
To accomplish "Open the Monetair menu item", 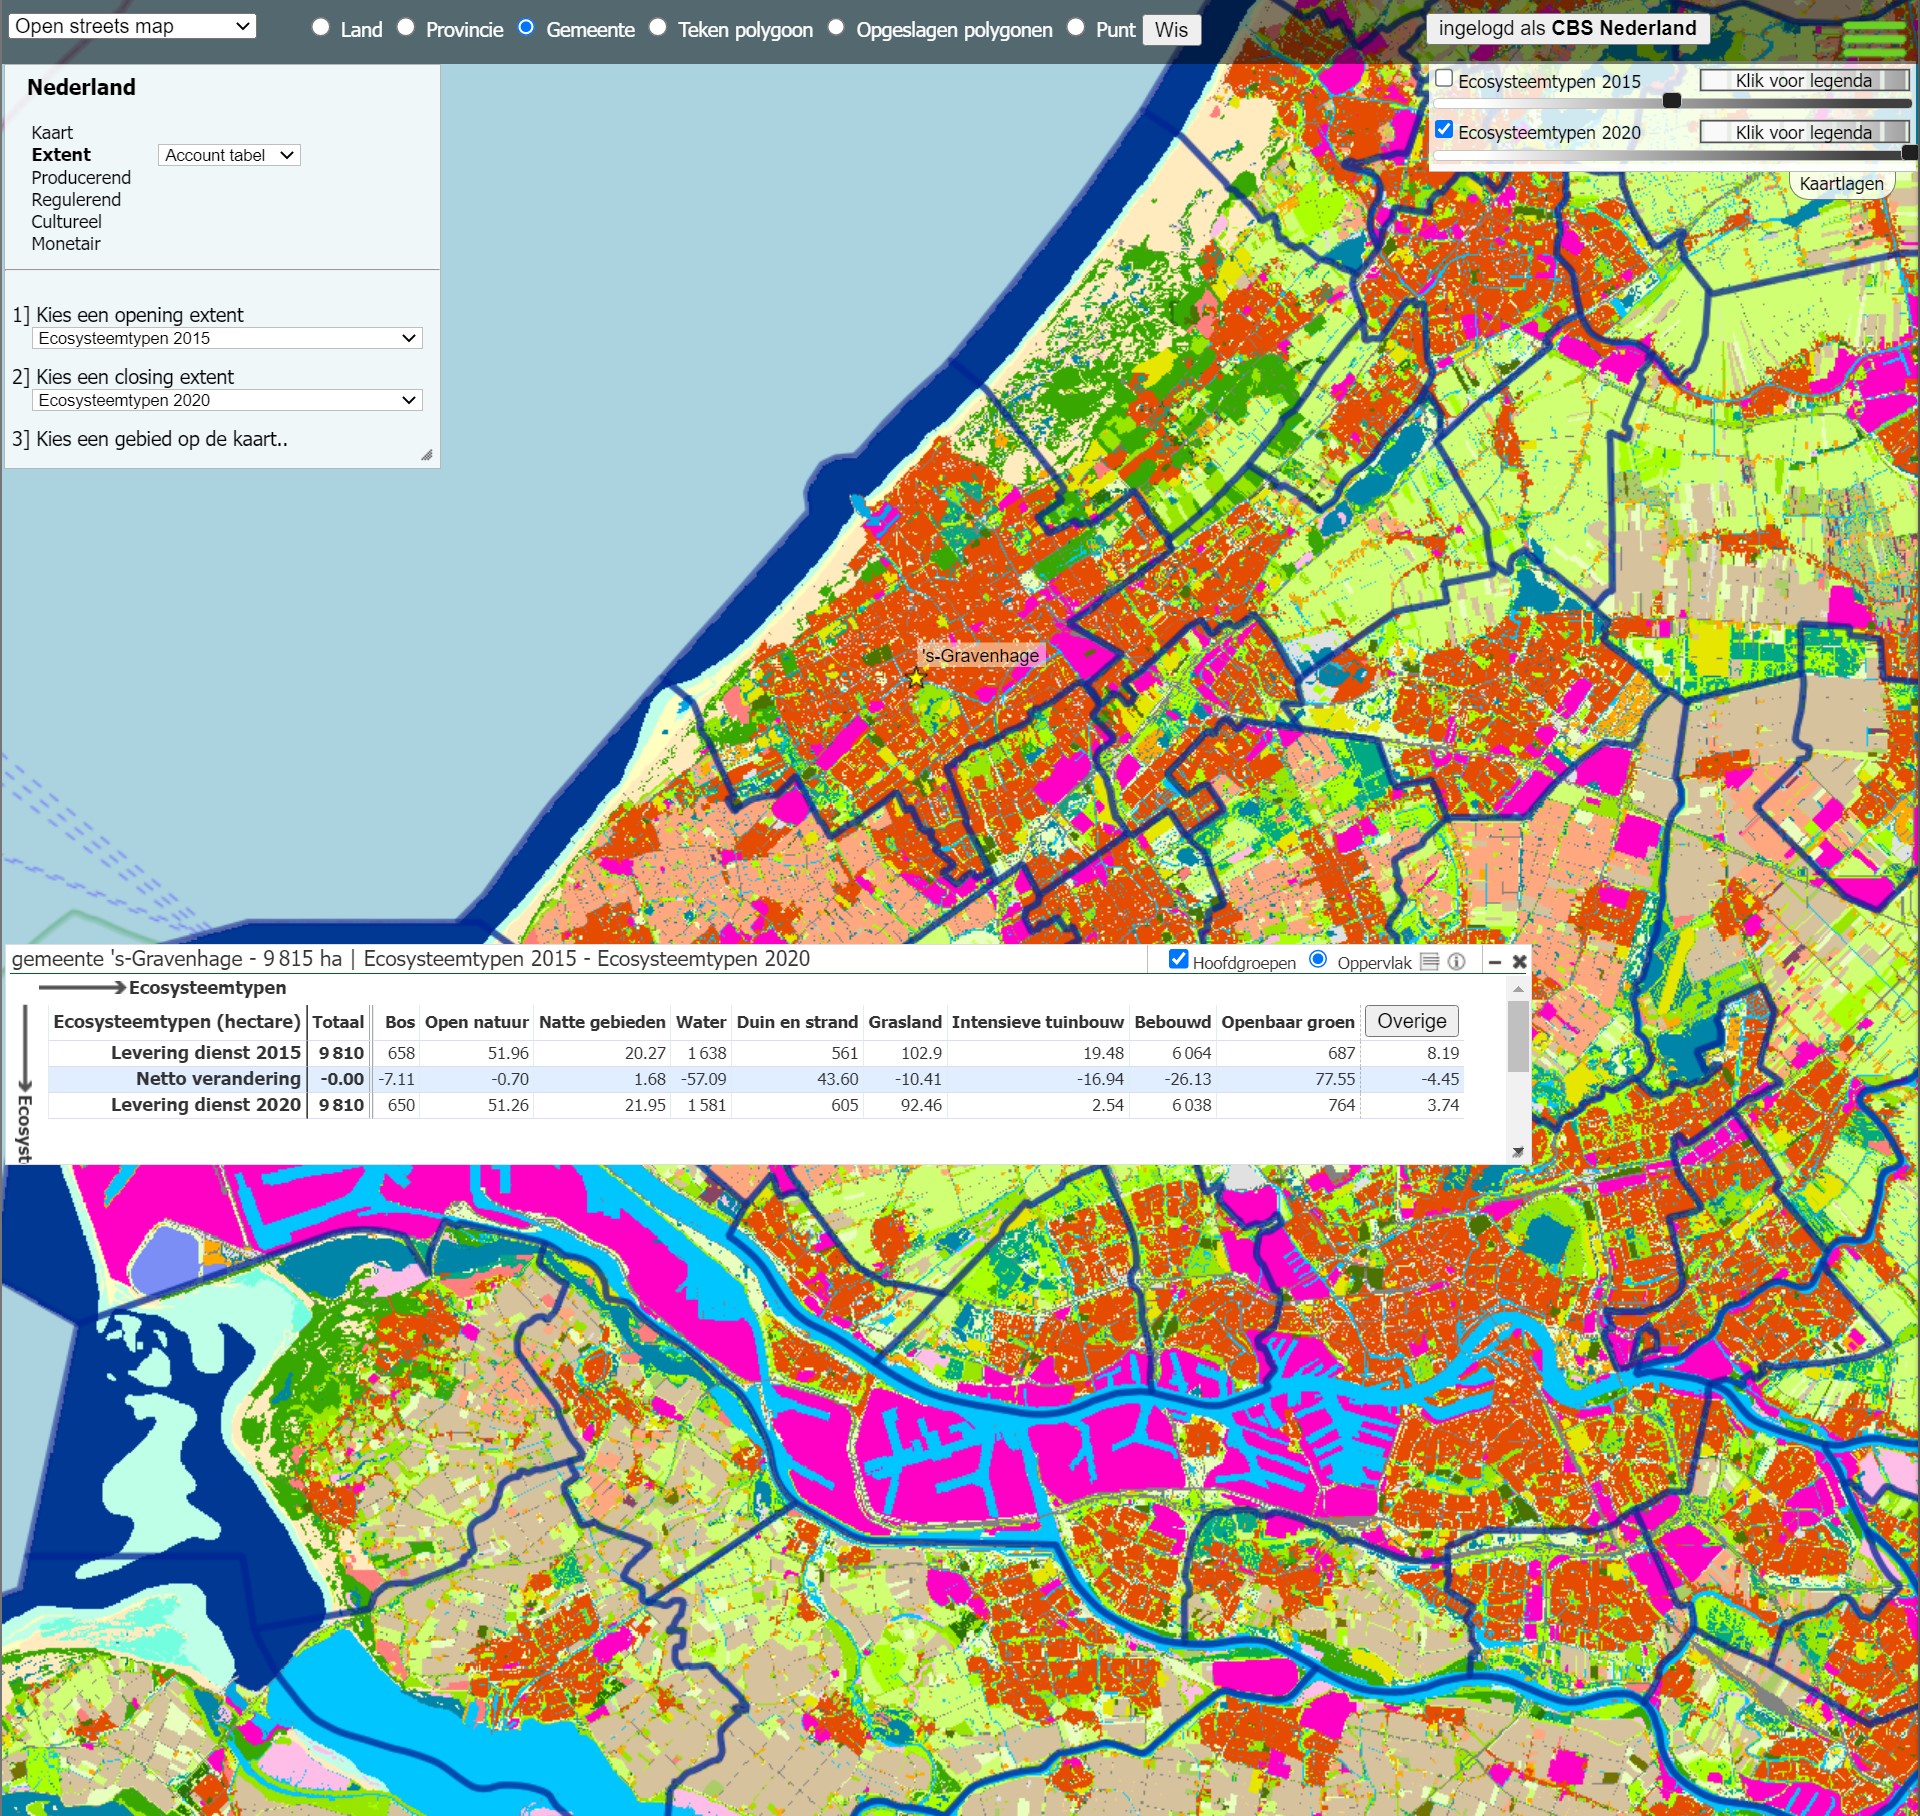I will [66, 244].
